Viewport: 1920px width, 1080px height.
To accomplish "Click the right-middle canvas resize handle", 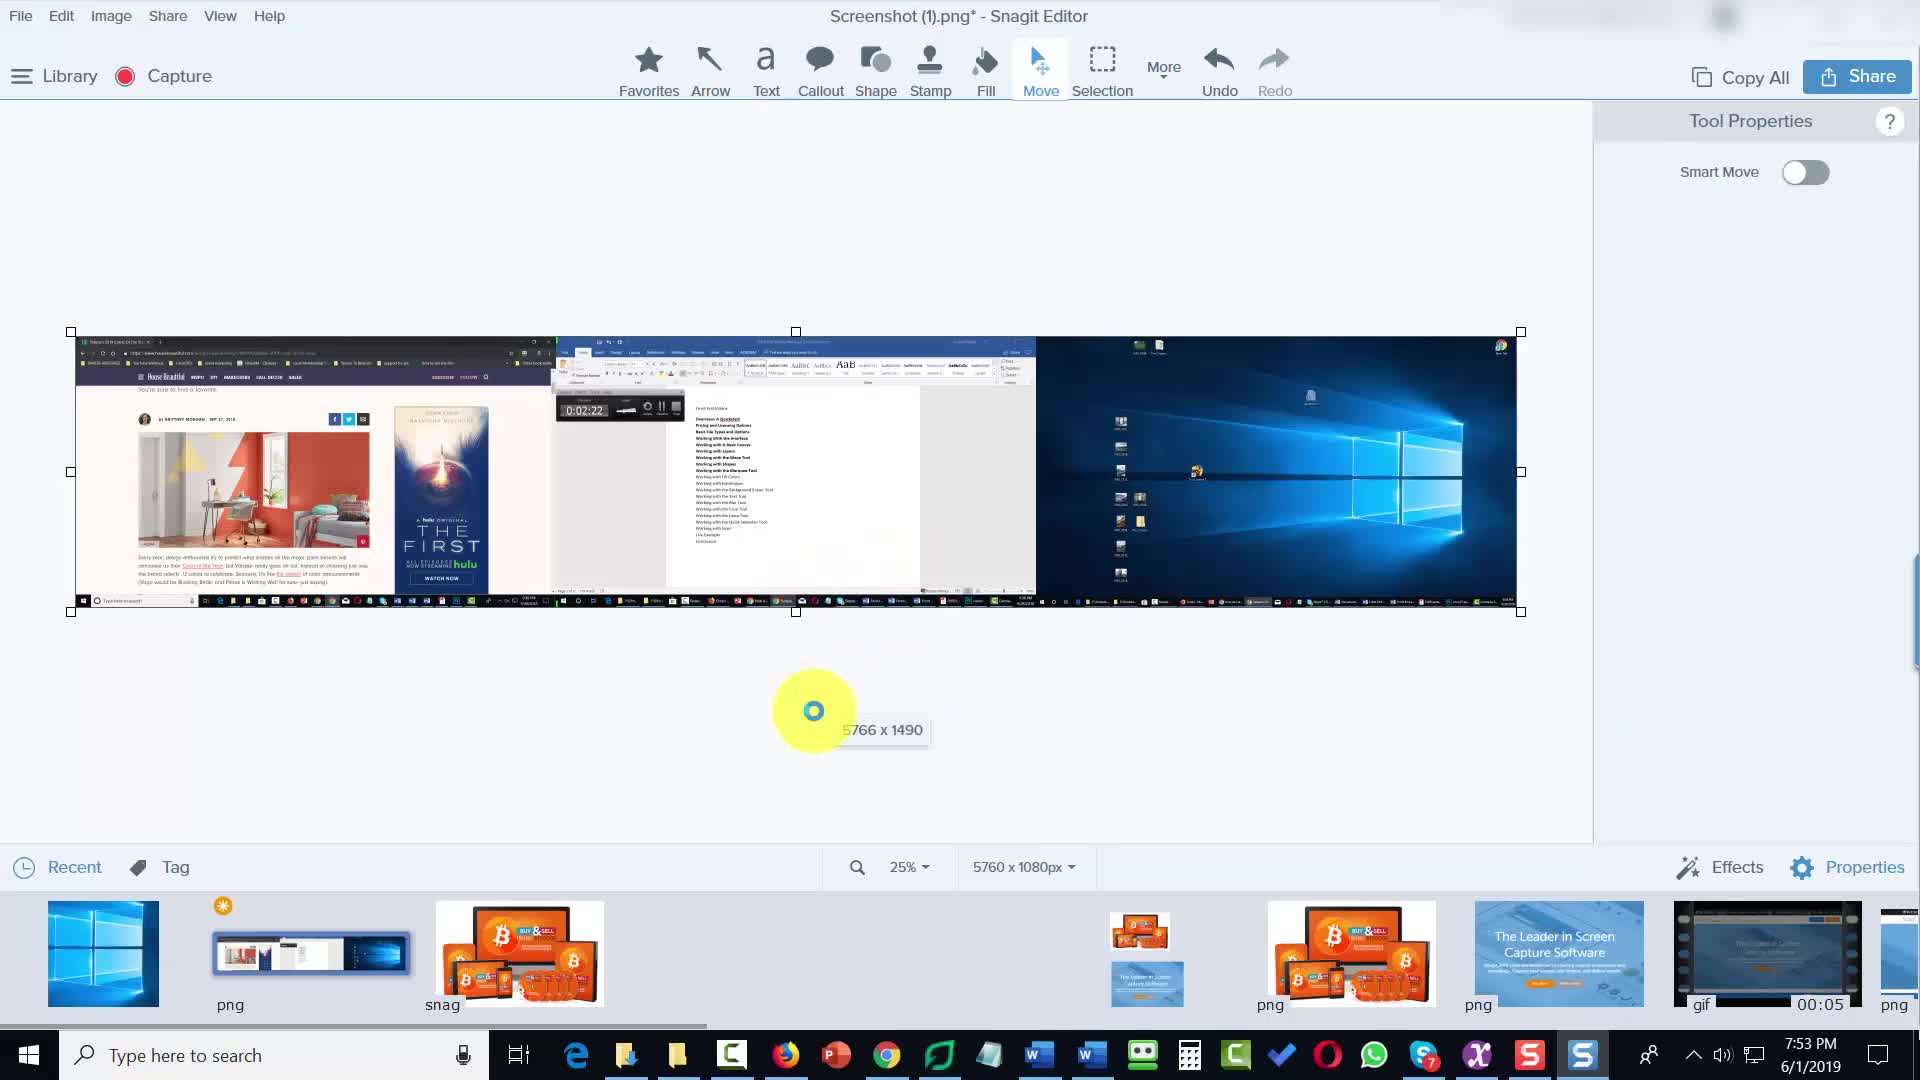I will click(x=1521, y=472).
